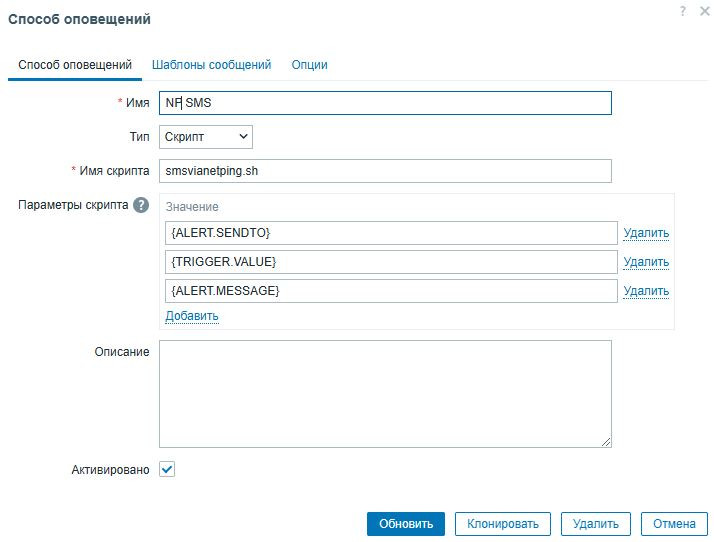Viewport: 714px width, 542px height.
Task: Toggle the Активировано checkbox
Action: [x=167, y=469]
